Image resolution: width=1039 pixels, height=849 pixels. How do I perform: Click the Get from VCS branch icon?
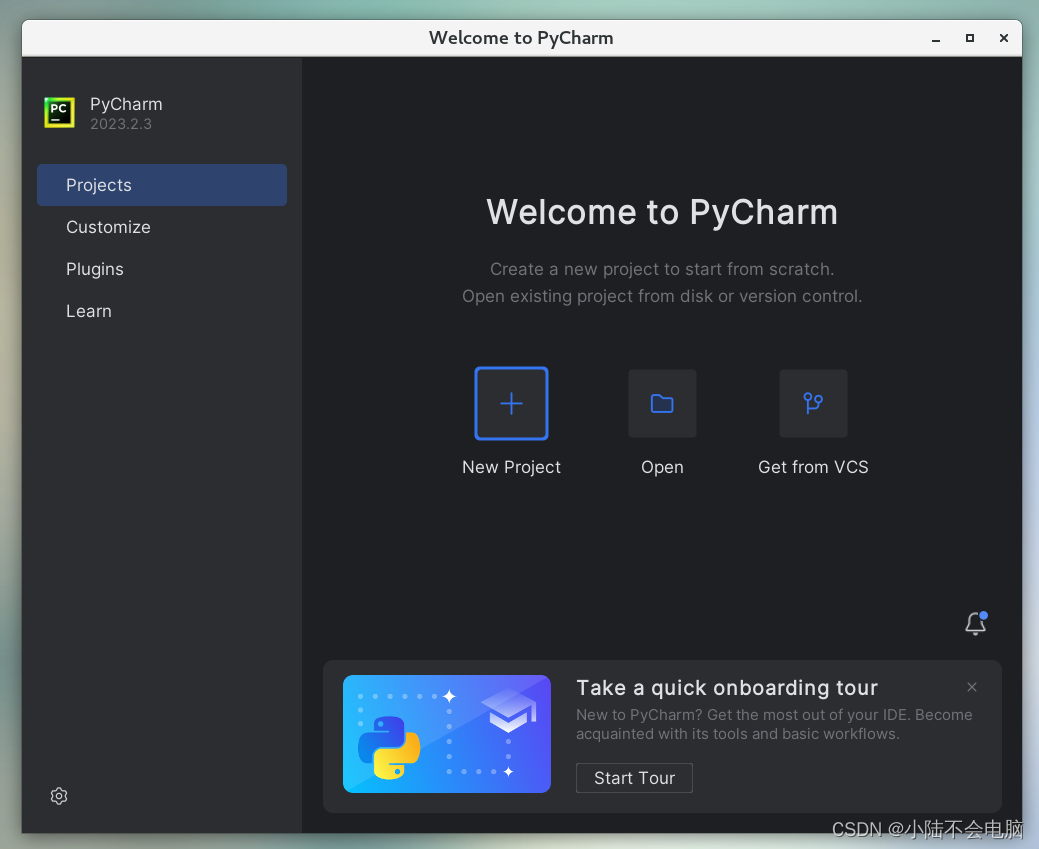(x=813, y=403)
